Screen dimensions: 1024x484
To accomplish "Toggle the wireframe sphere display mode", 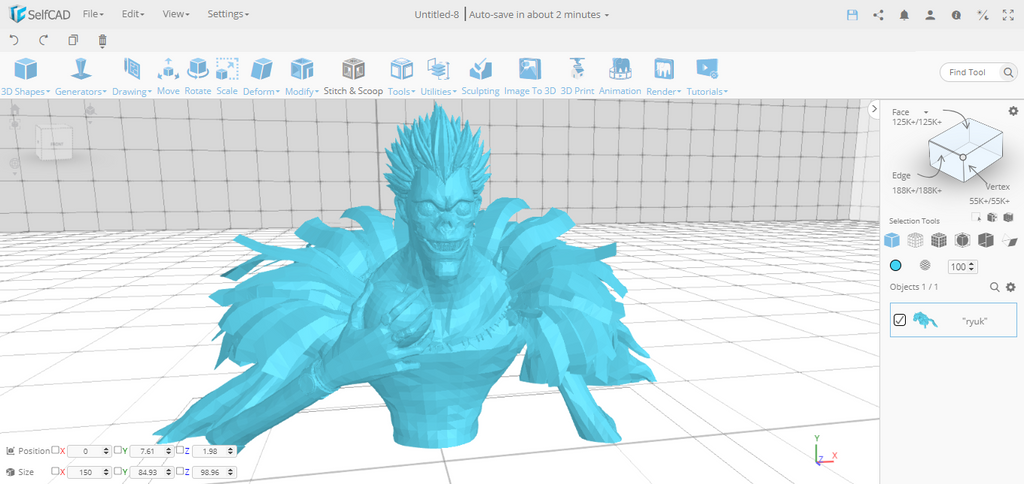I will 925,265.
